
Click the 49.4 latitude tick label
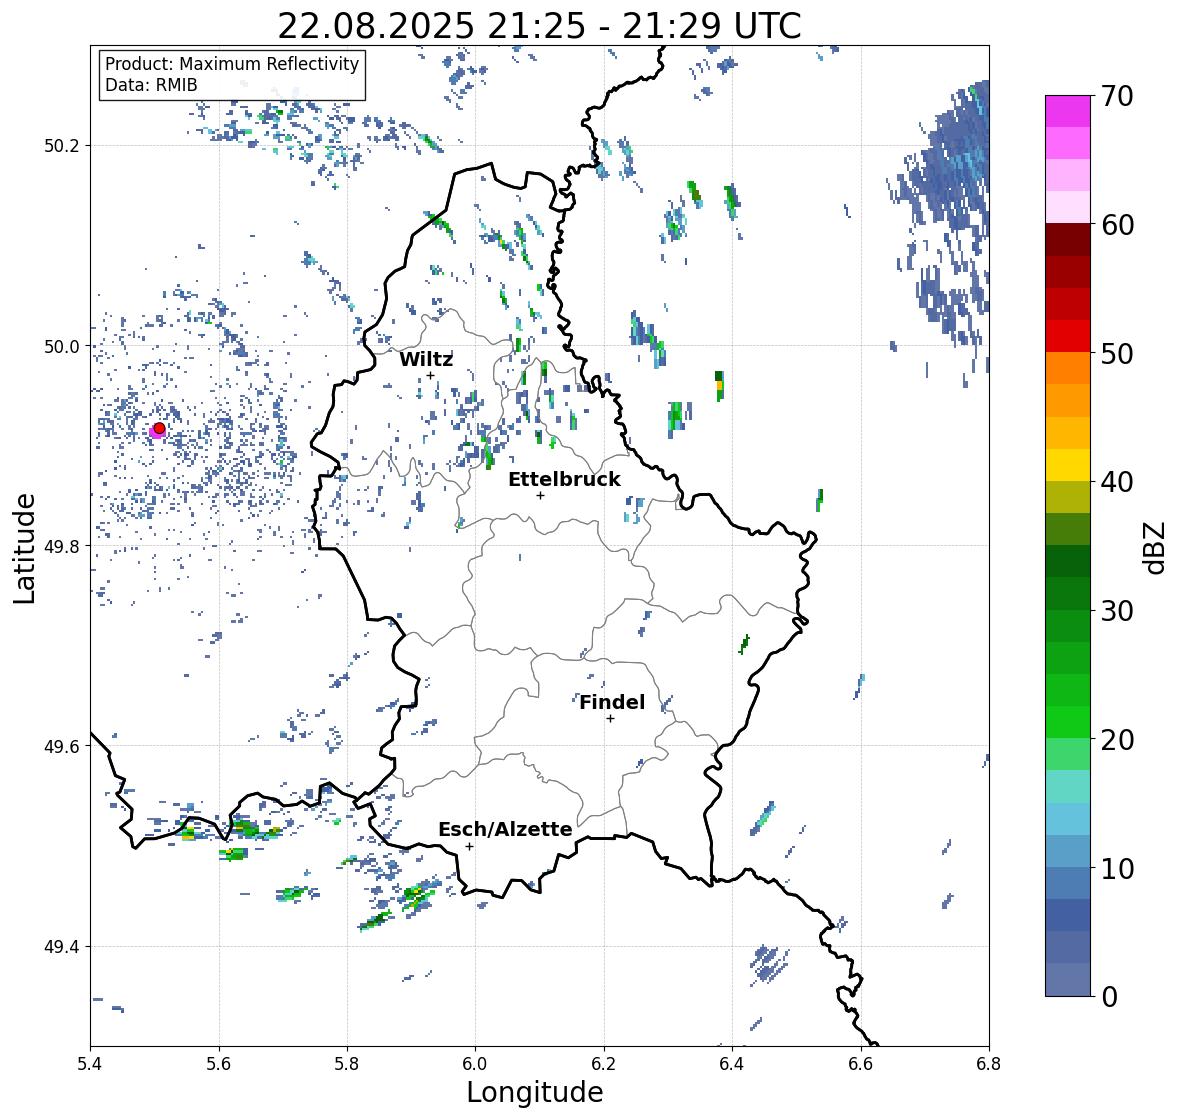pyautogui.click(x=62, y=947)
